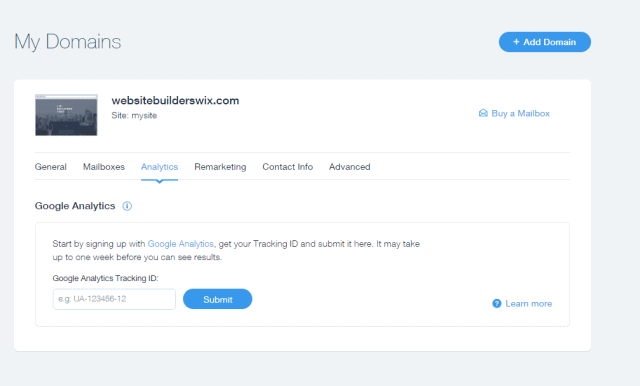Click the Site: mysite text
The image size is (640, 386).
134,115
